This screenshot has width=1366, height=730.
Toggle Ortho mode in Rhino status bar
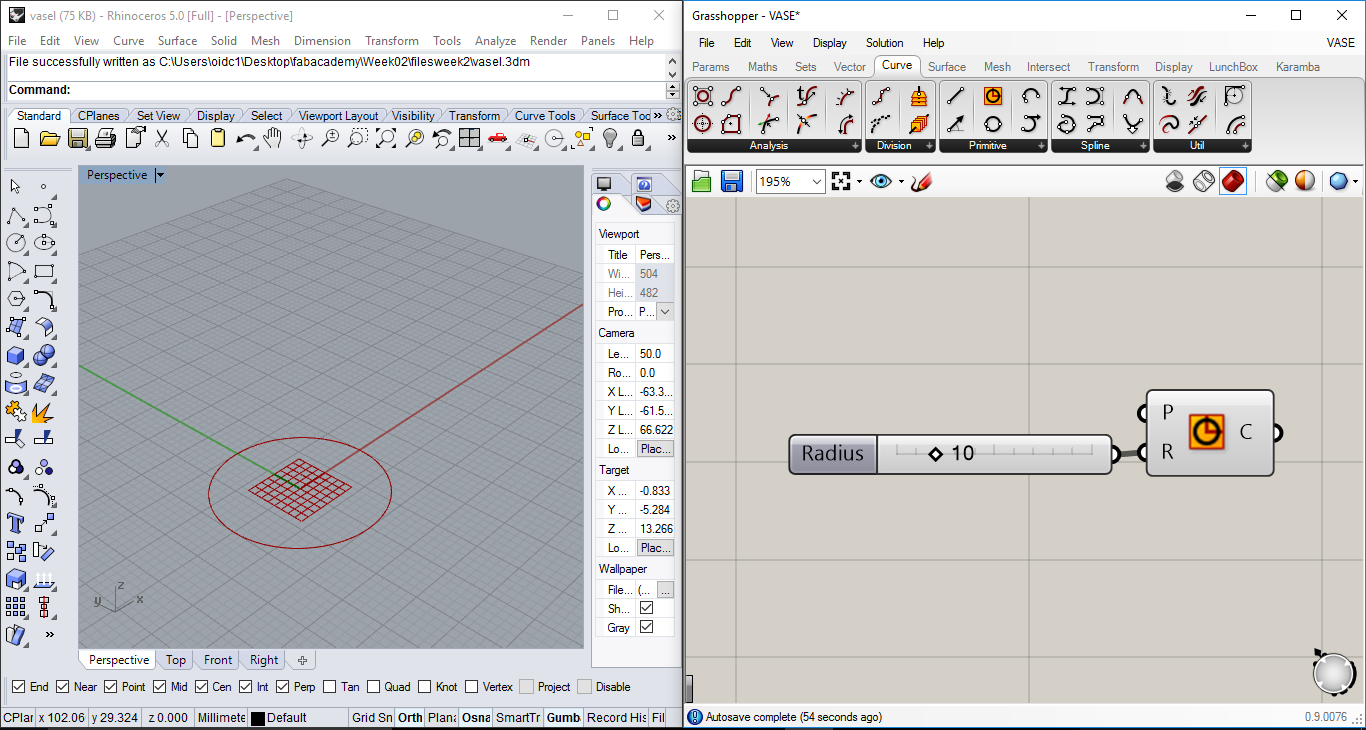[410, 717]
